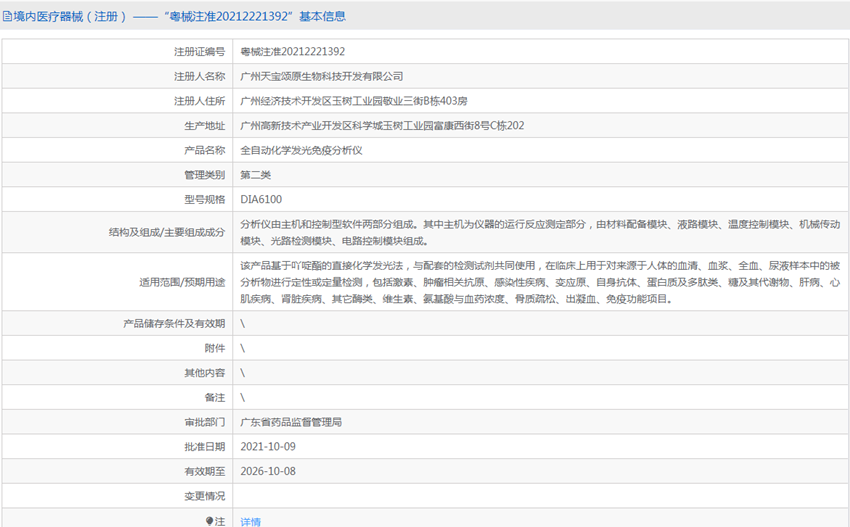Click management category value 第二类

pos(255,175)
